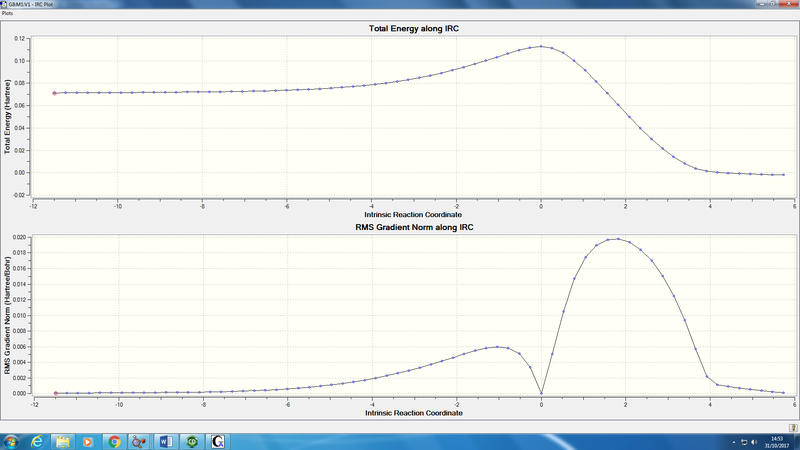
Task: Open the green circular app in taskbar
Action: click(x=192, y=442)
